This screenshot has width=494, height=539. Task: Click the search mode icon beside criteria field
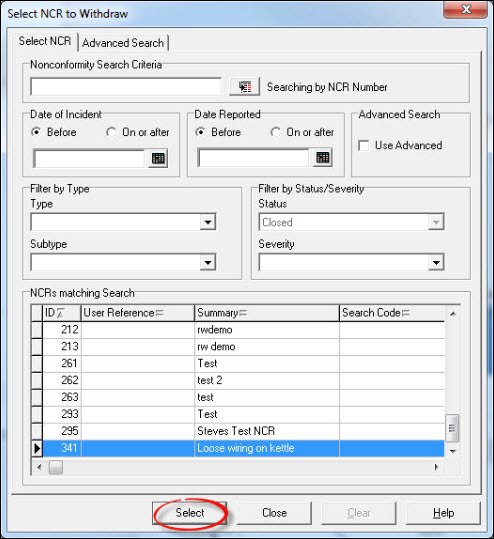244,87
